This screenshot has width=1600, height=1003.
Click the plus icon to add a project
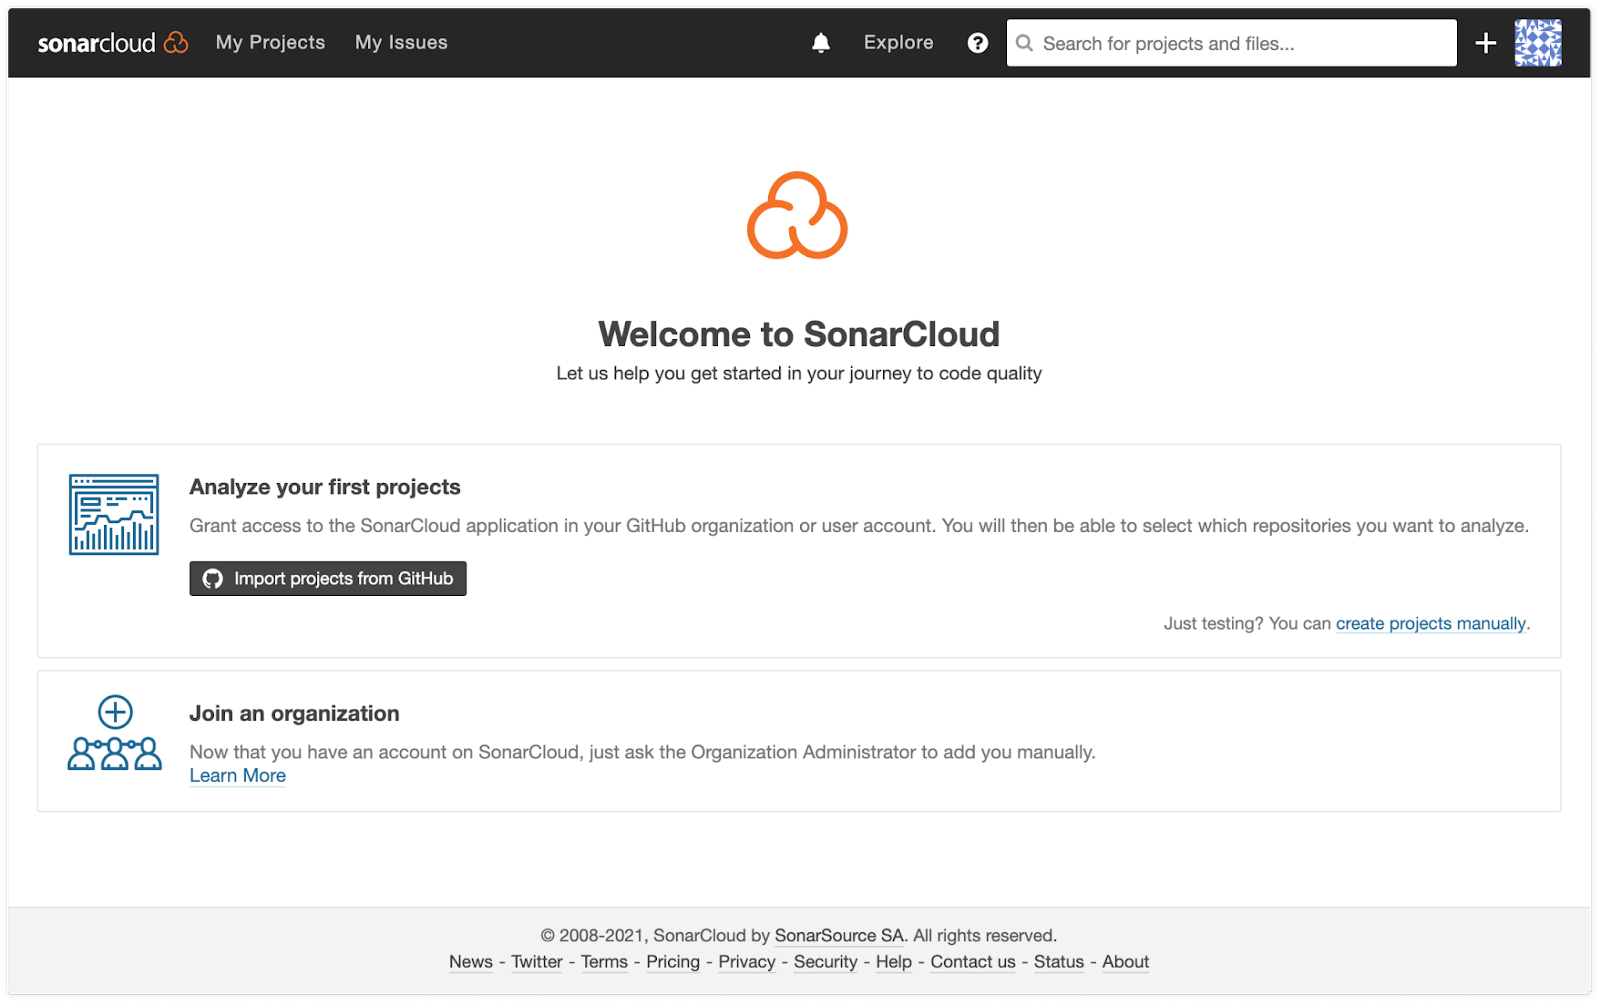tap(1485, 42)
